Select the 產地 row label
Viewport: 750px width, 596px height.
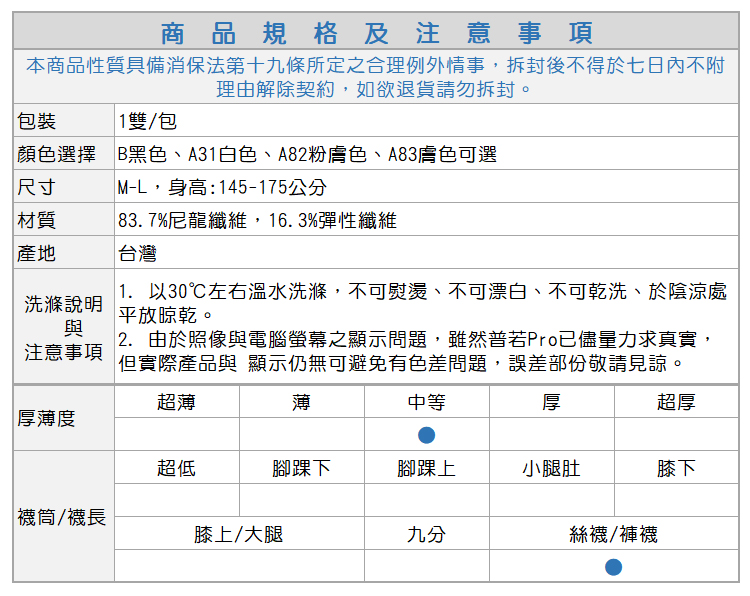[36, 253]
